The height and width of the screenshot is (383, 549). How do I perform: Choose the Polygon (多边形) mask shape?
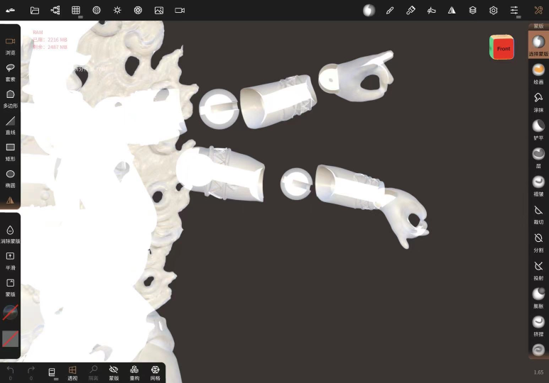(10, 98)
